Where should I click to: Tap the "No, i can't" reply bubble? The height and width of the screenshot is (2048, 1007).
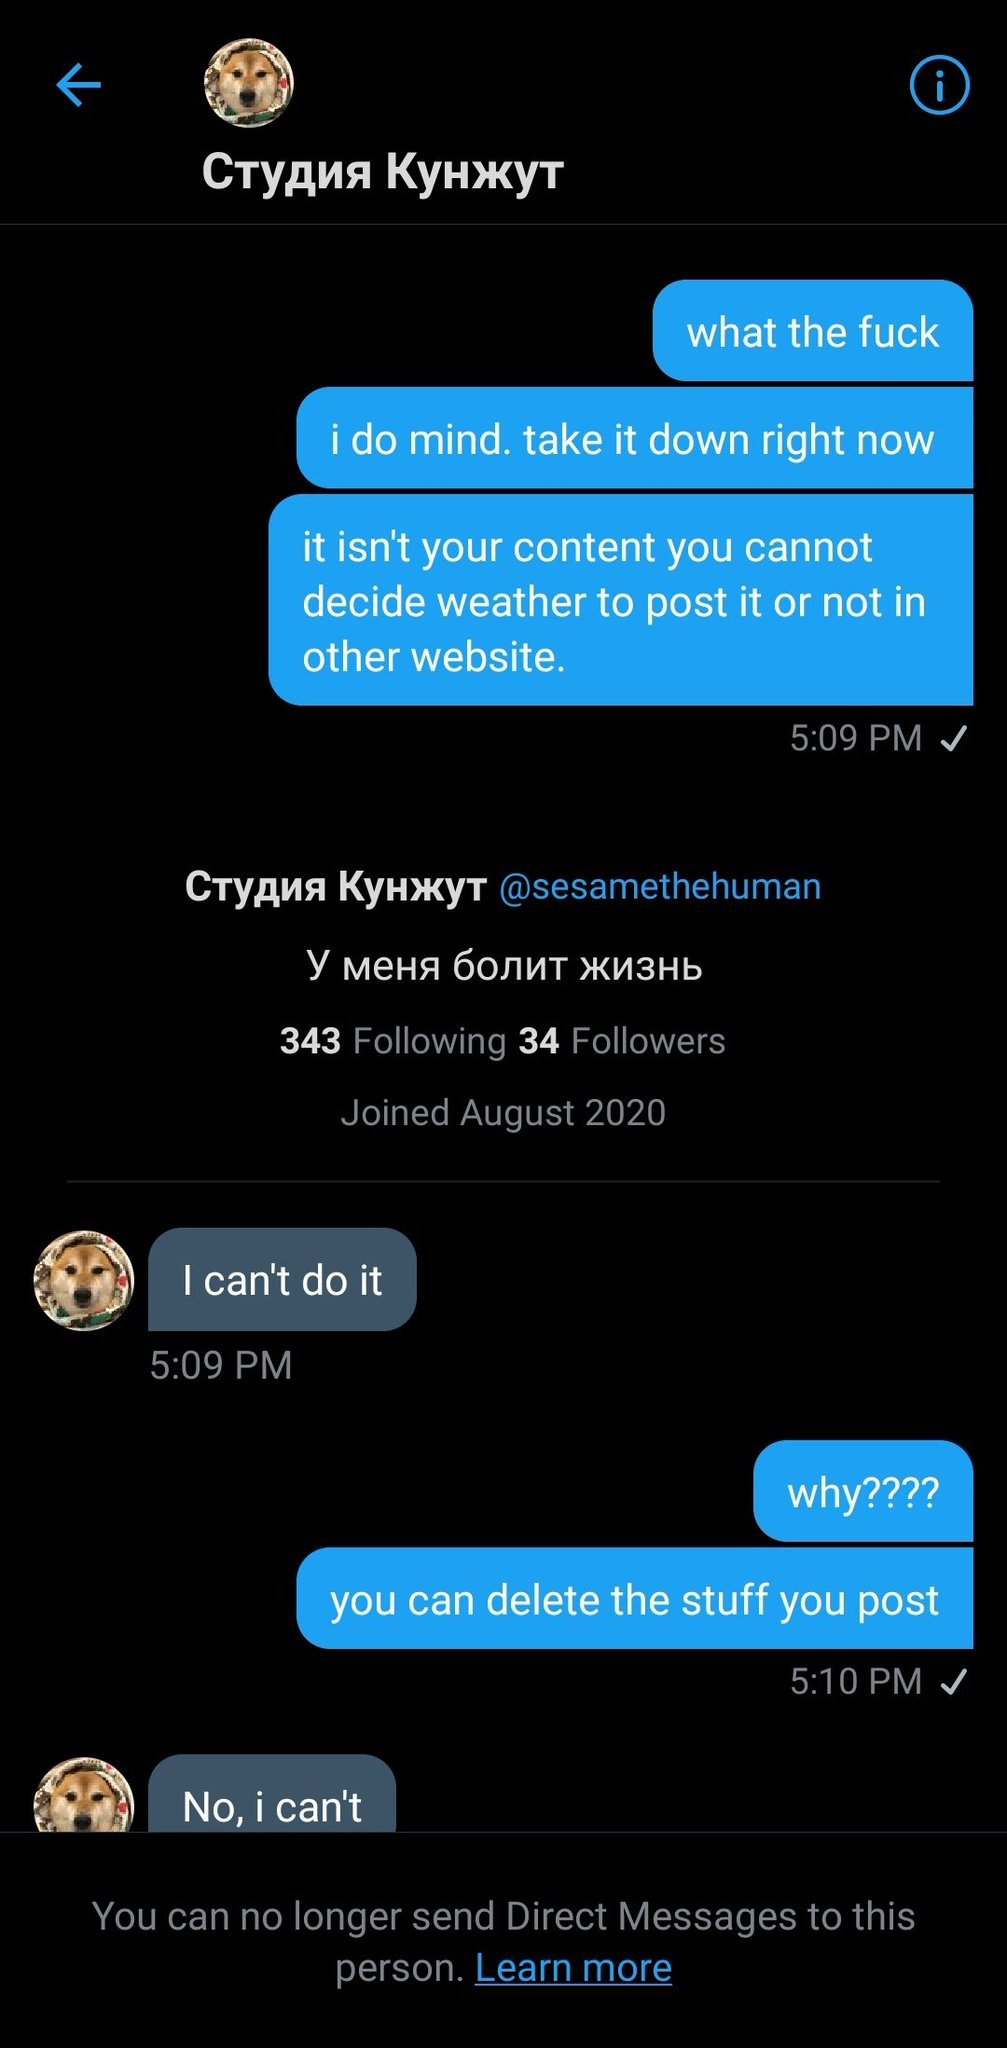pyautogui.click(x=272, y=1800)
